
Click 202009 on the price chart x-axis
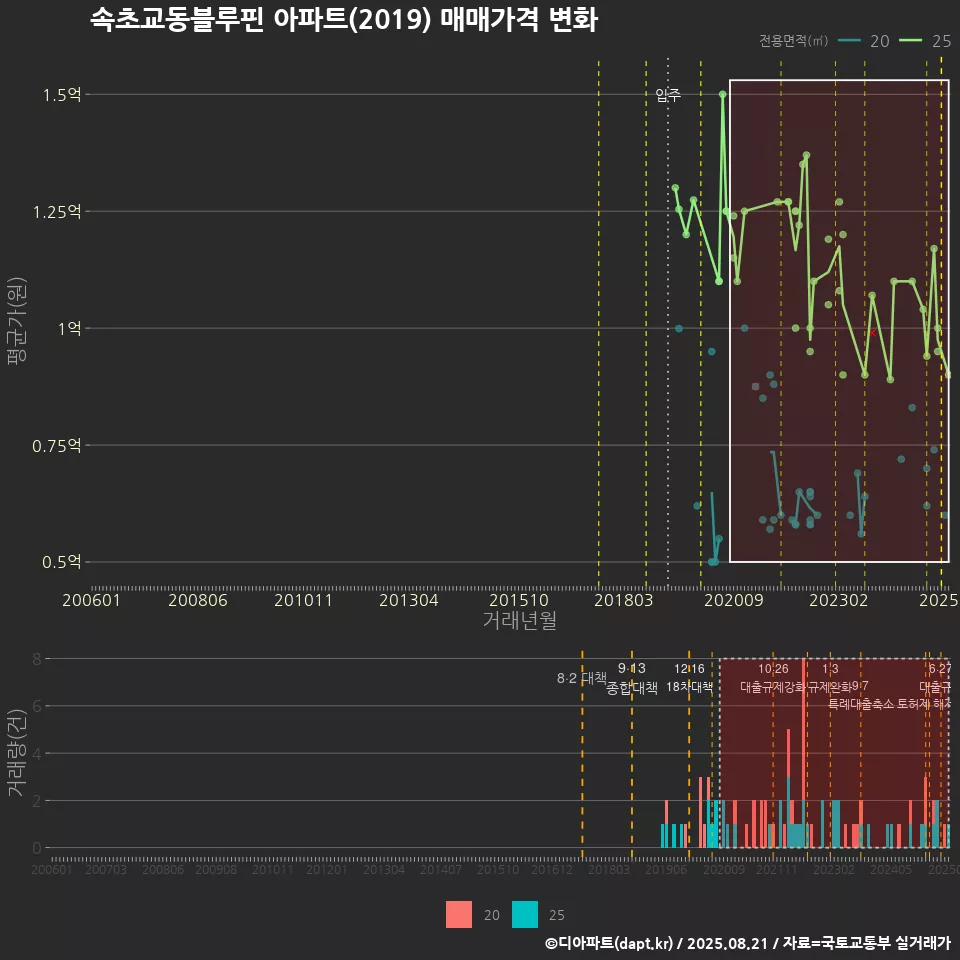734,600
